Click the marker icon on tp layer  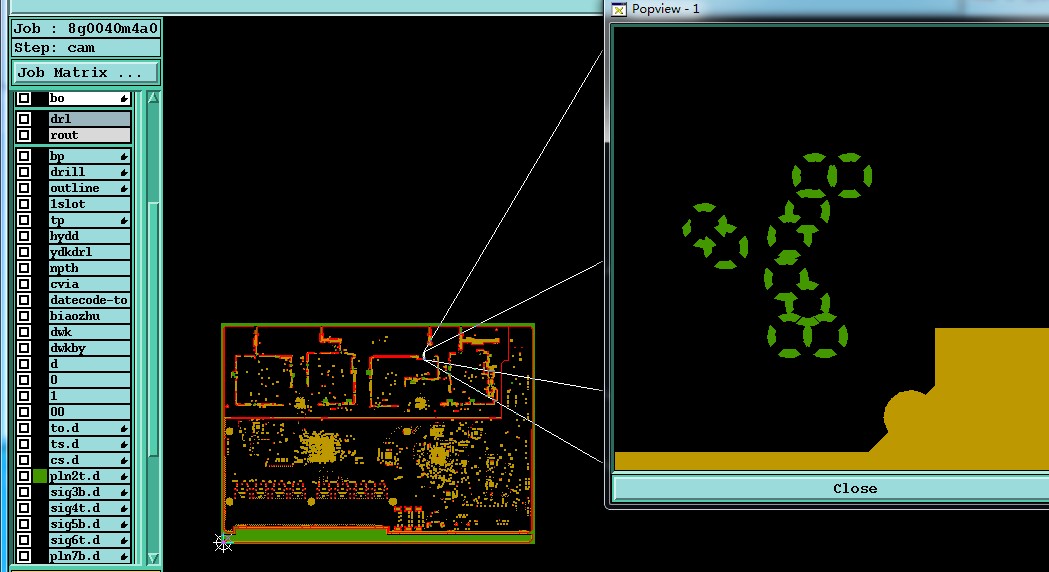tap(124, 220)
